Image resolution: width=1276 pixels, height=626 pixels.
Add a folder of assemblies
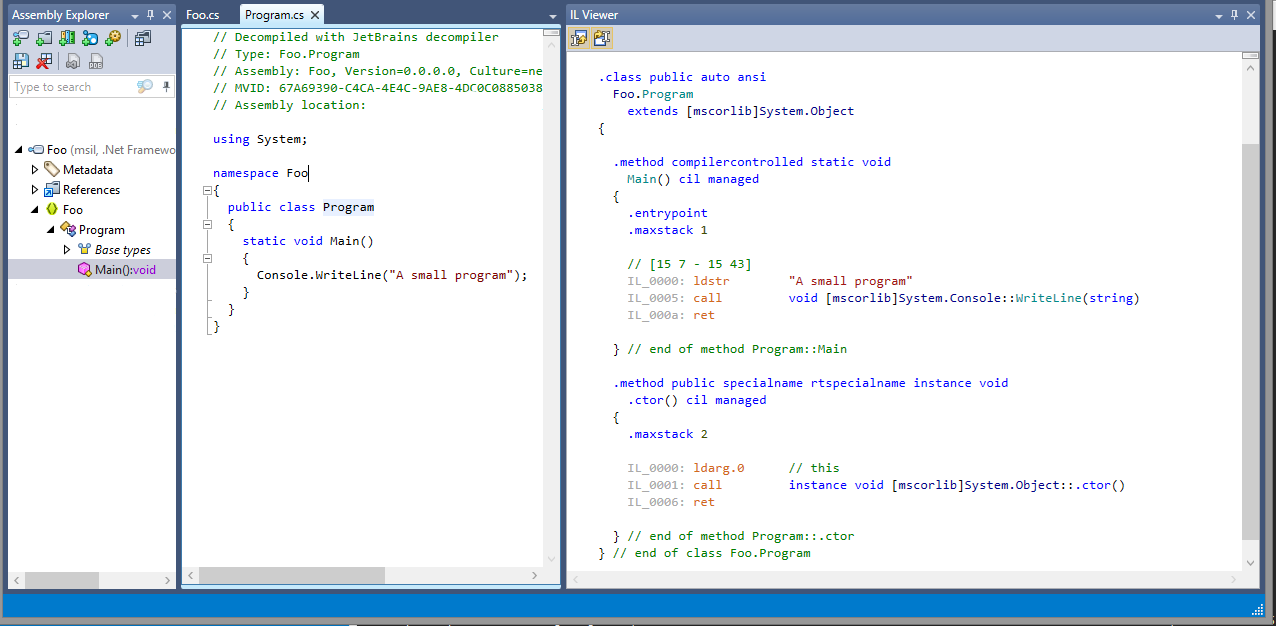(43, 37)
